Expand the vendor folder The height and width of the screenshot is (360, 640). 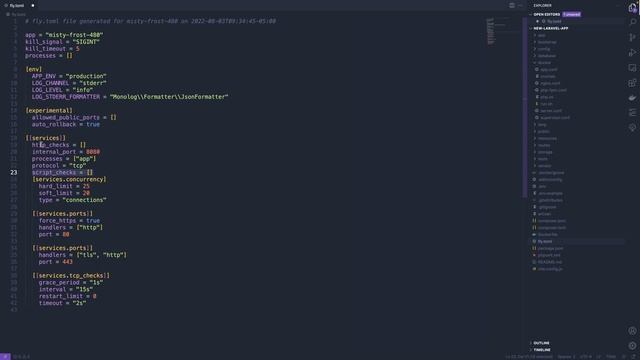coord(544,166)
